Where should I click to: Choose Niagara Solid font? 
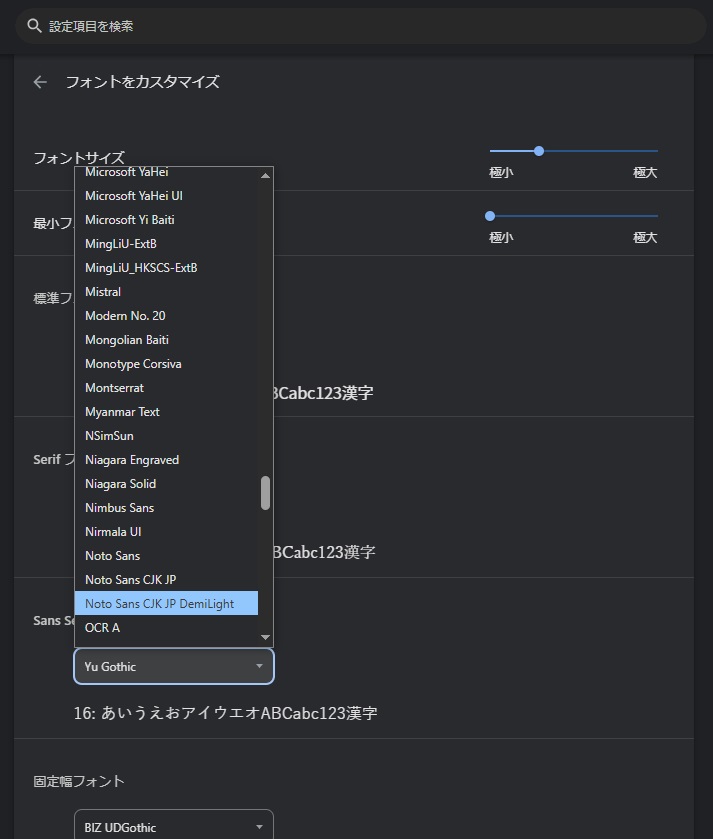166,484
